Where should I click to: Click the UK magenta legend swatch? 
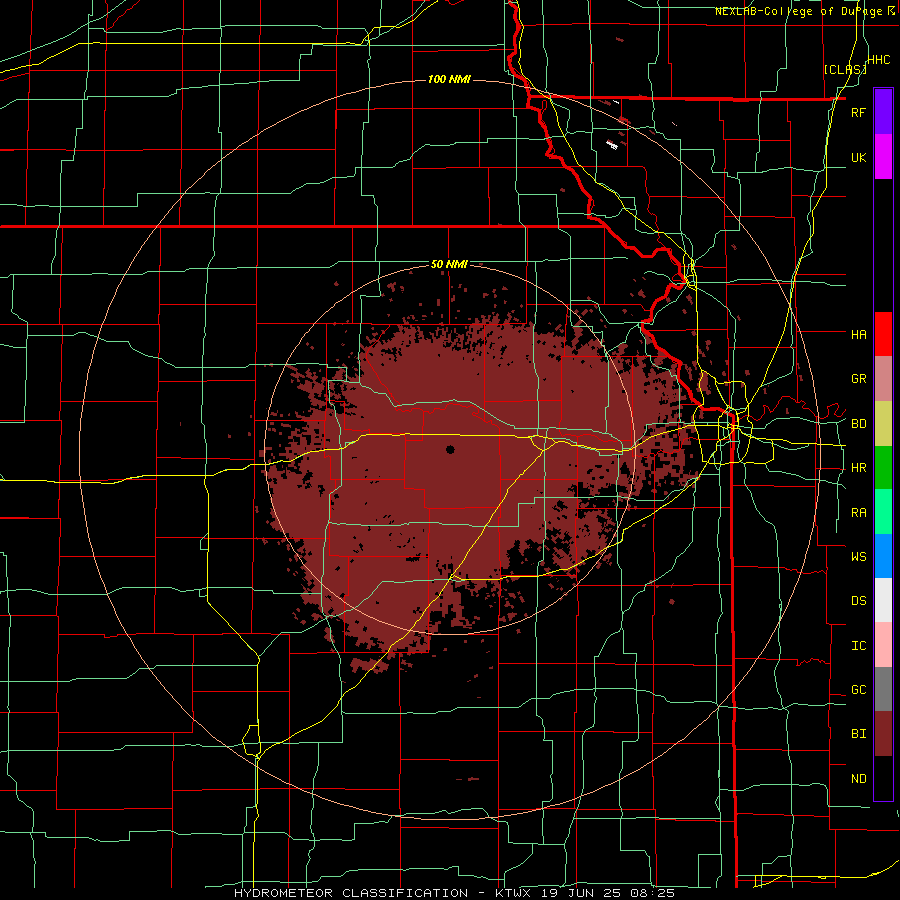[883, 157]
